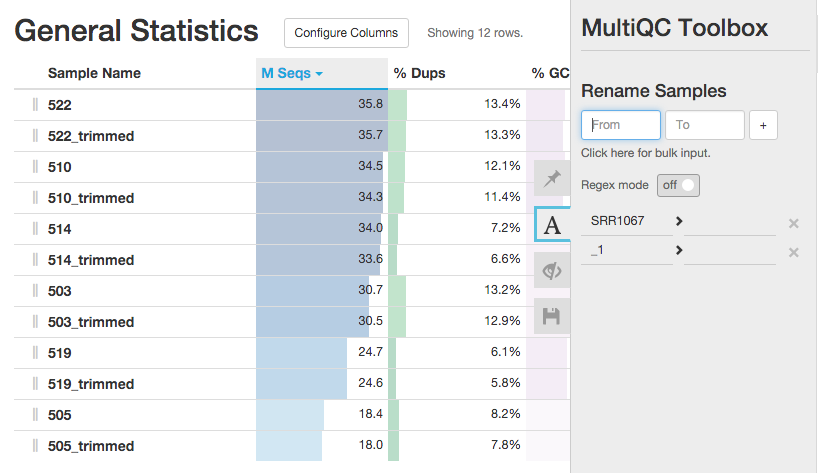818x473 pixels.
Task: Open the hide samples eye toolbox tab
Action: (x=552, y=271)
